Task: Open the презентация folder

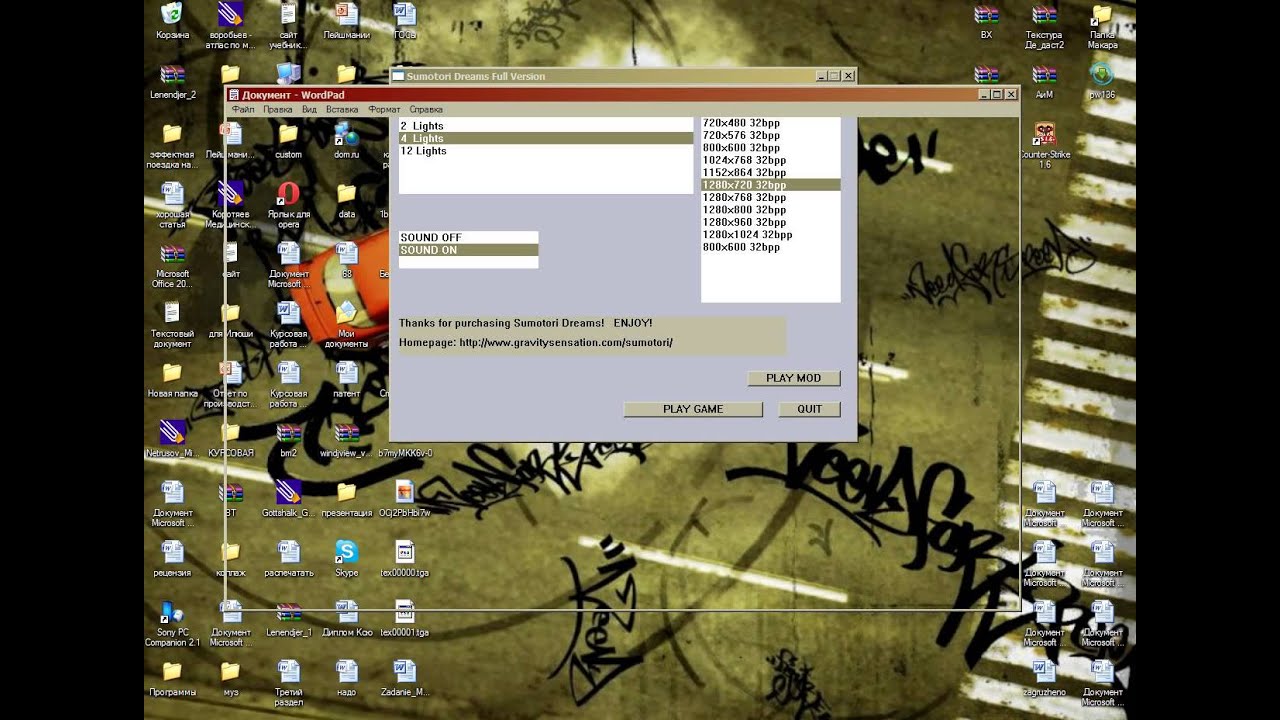Action: pyautogui.click(x=346, y=492)
